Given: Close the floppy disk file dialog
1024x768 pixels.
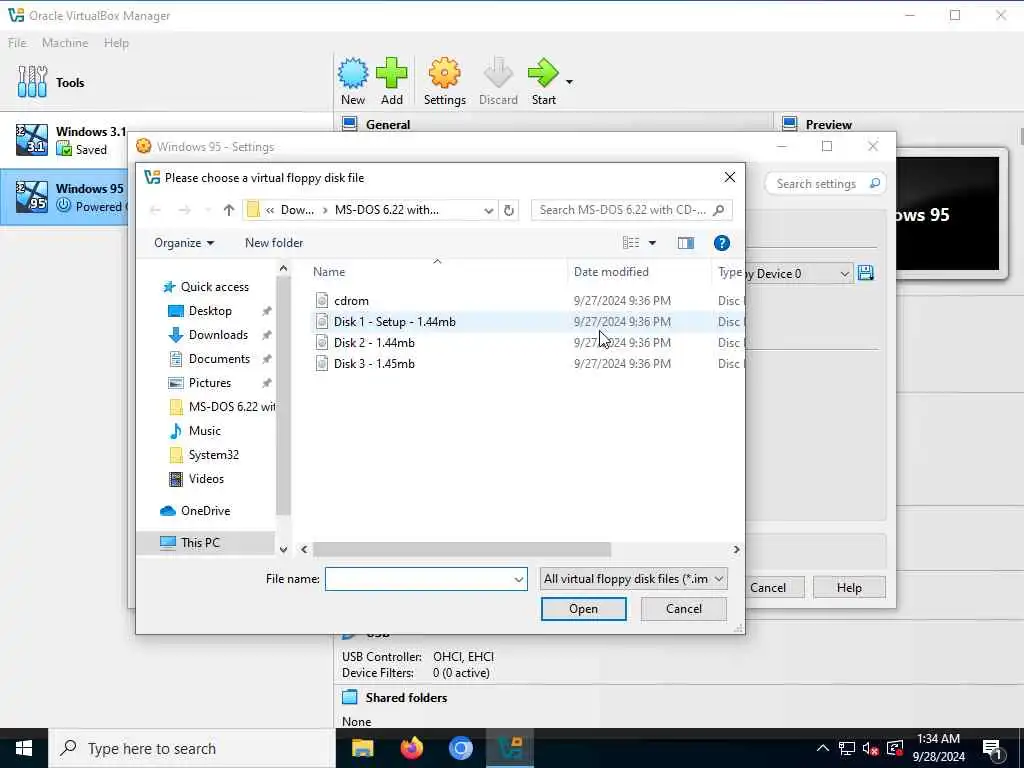Looking at the screenshot, I should [729, 177].
